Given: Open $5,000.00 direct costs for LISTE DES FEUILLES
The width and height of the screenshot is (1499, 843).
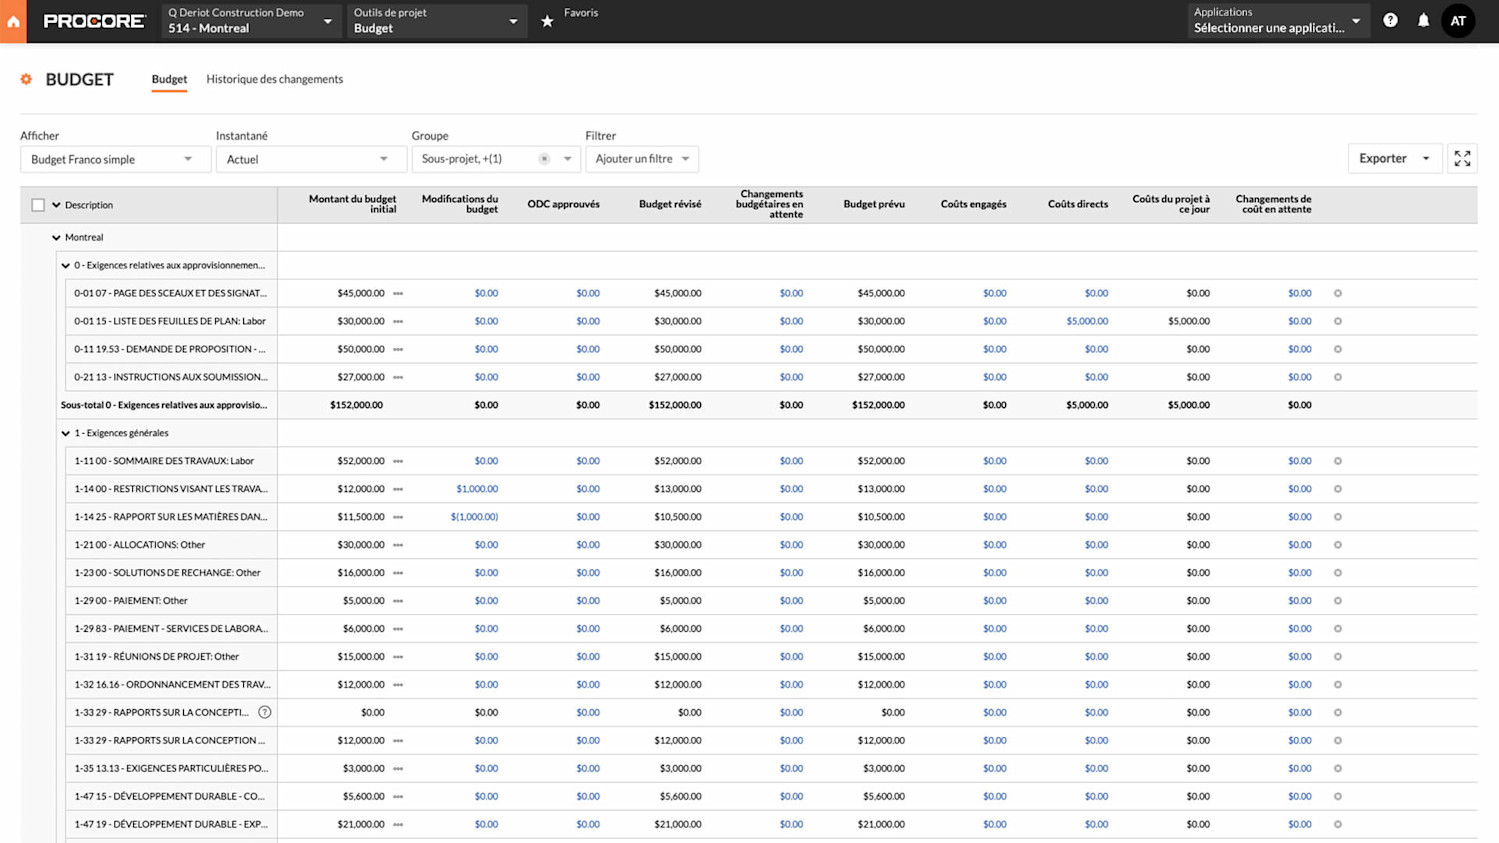Looking at the screenshot, I should pos(1087,321).
